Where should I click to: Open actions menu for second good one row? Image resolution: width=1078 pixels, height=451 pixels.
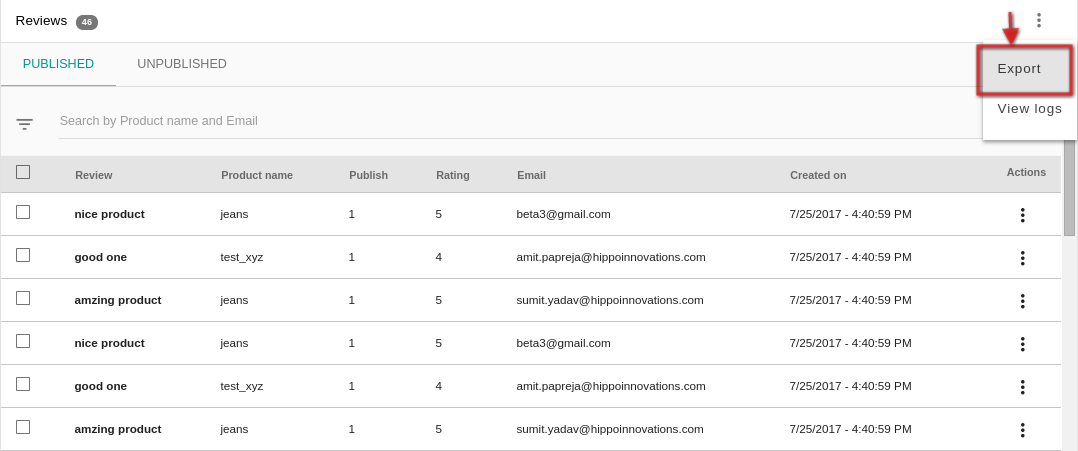(1022, 387)
